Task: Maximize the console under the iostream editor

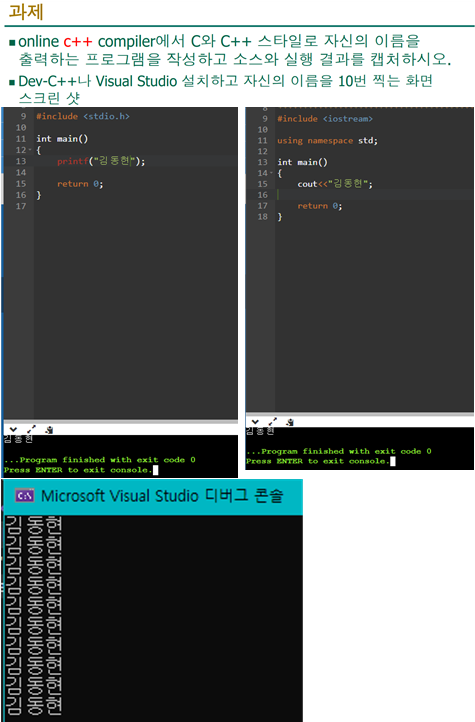Action: pos(272,421)
